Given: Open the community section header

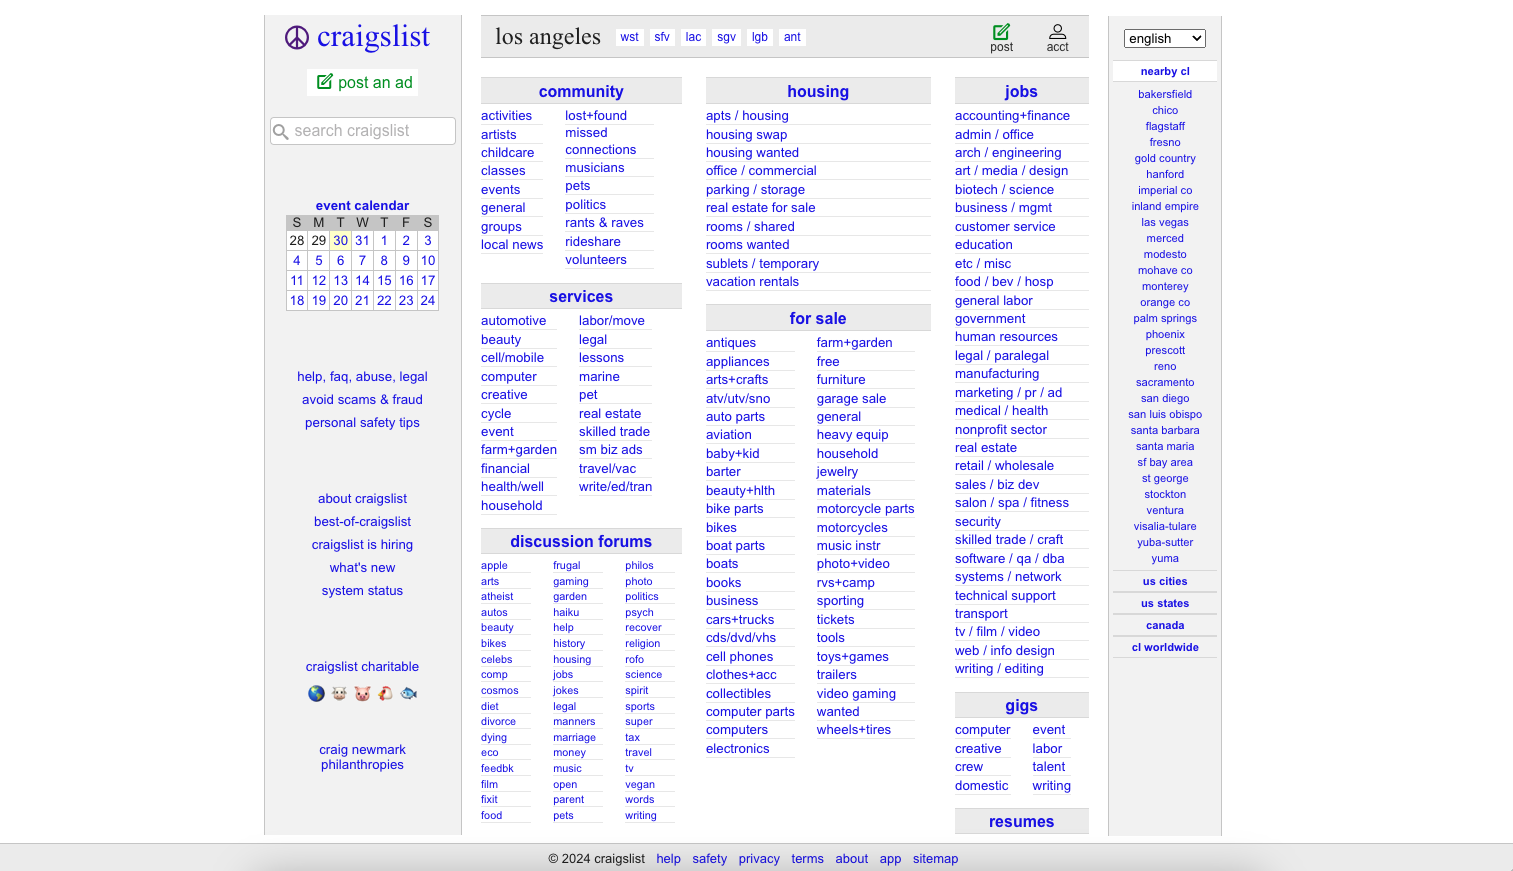Looking at the screenshot, I should pos(581,91).
